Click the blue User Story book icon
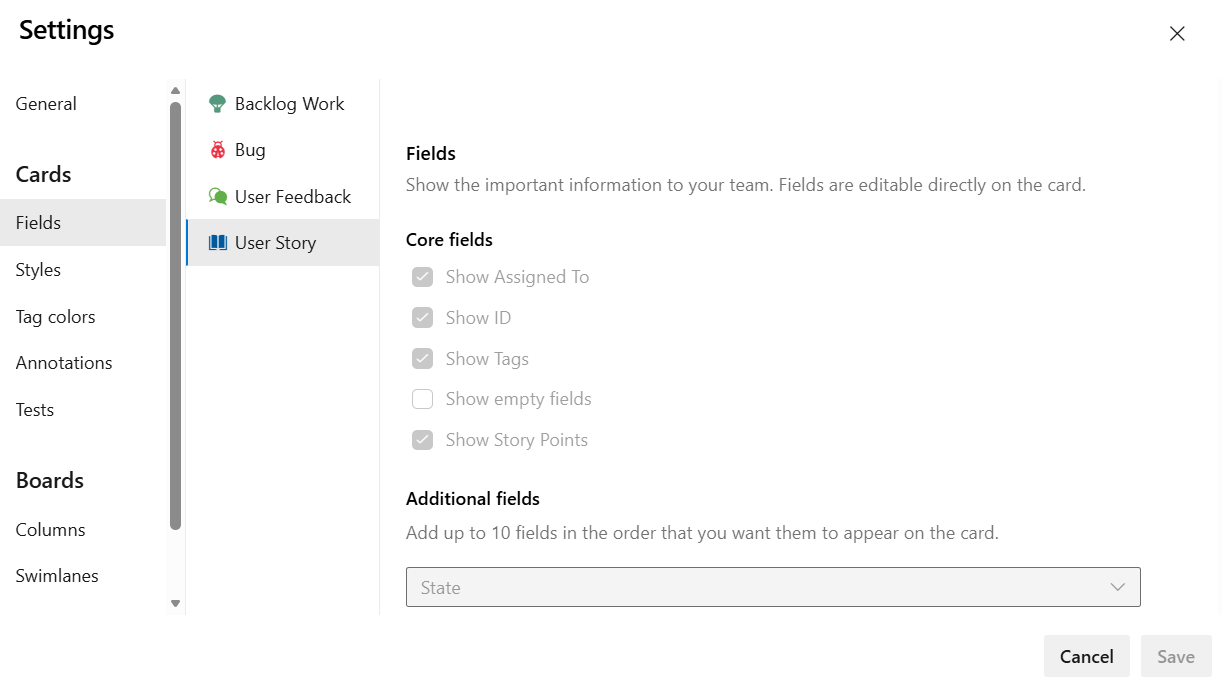The height and width of the screenshot is (692, 1222). coord(217,242)
